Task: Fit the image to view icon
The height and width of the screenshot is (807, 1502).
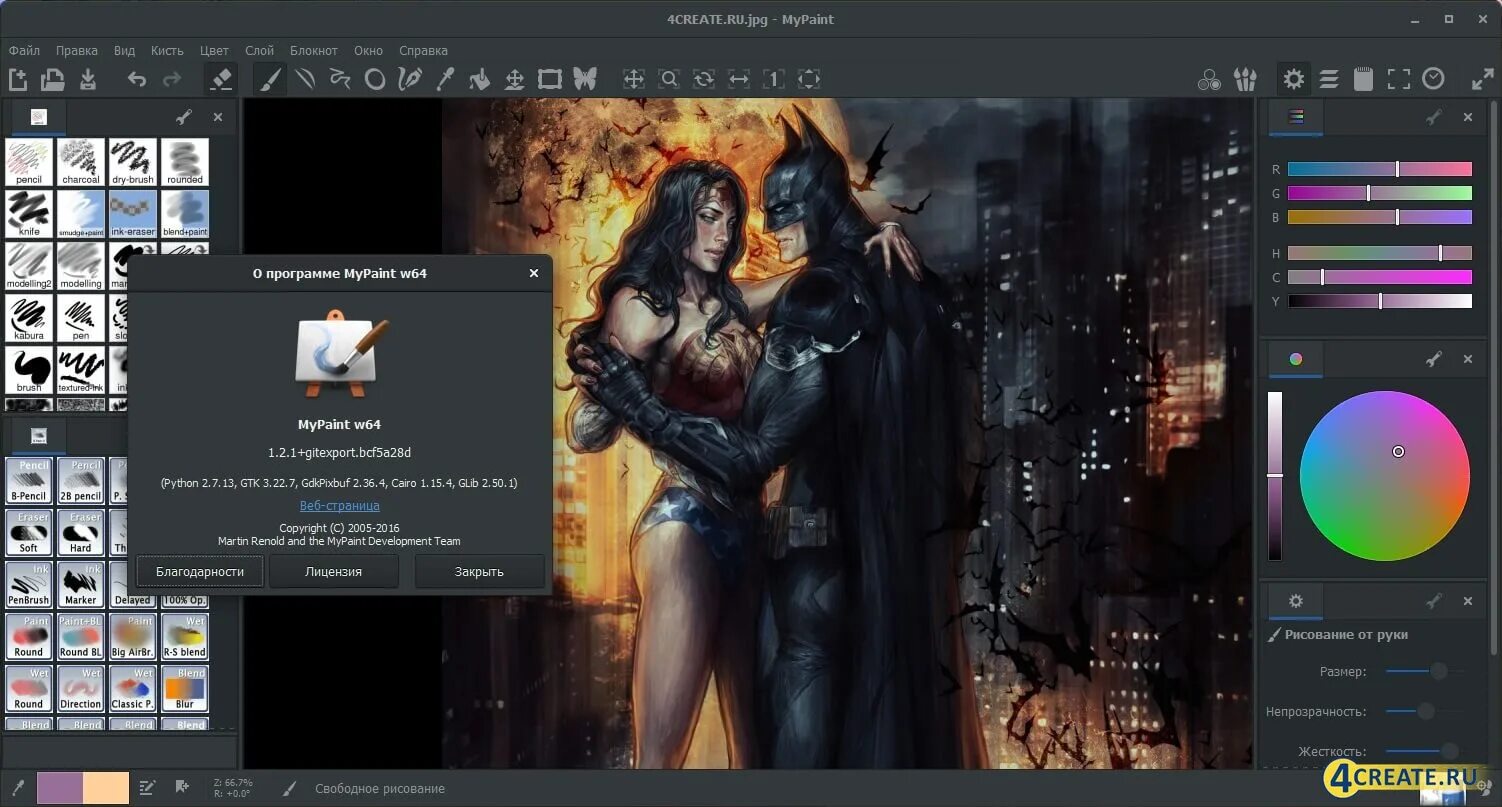Action: click(809, 79)
